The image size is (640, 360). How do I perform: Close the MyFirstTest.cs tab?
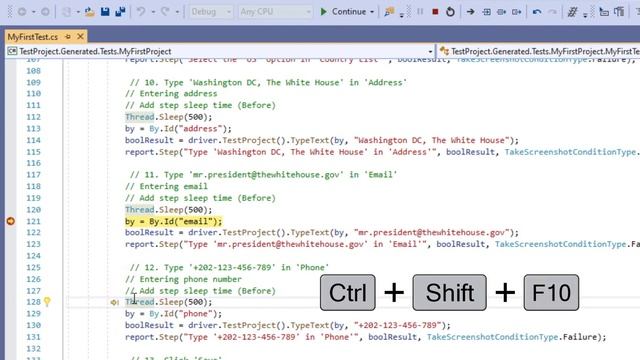point(80,37)
